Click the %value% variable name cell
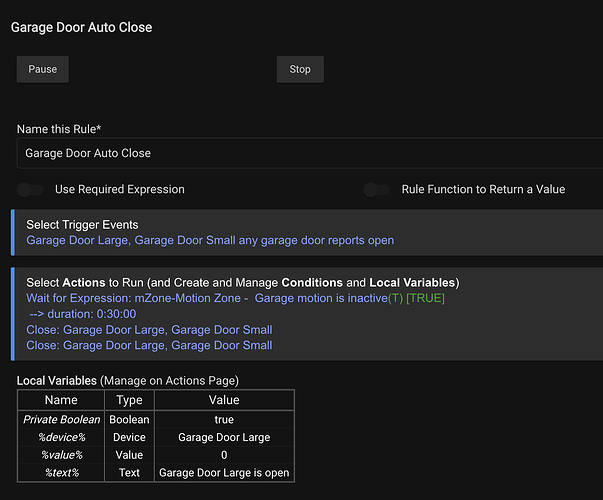The height and width of the screenshot is (500, 603). click(x=61, y=455)
